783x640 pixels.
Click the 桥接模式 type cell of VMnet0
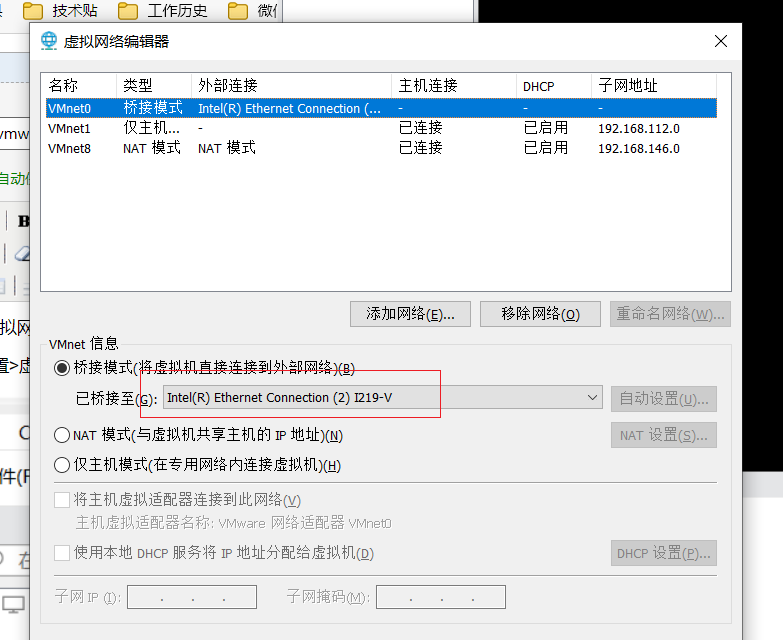point(153,108)
